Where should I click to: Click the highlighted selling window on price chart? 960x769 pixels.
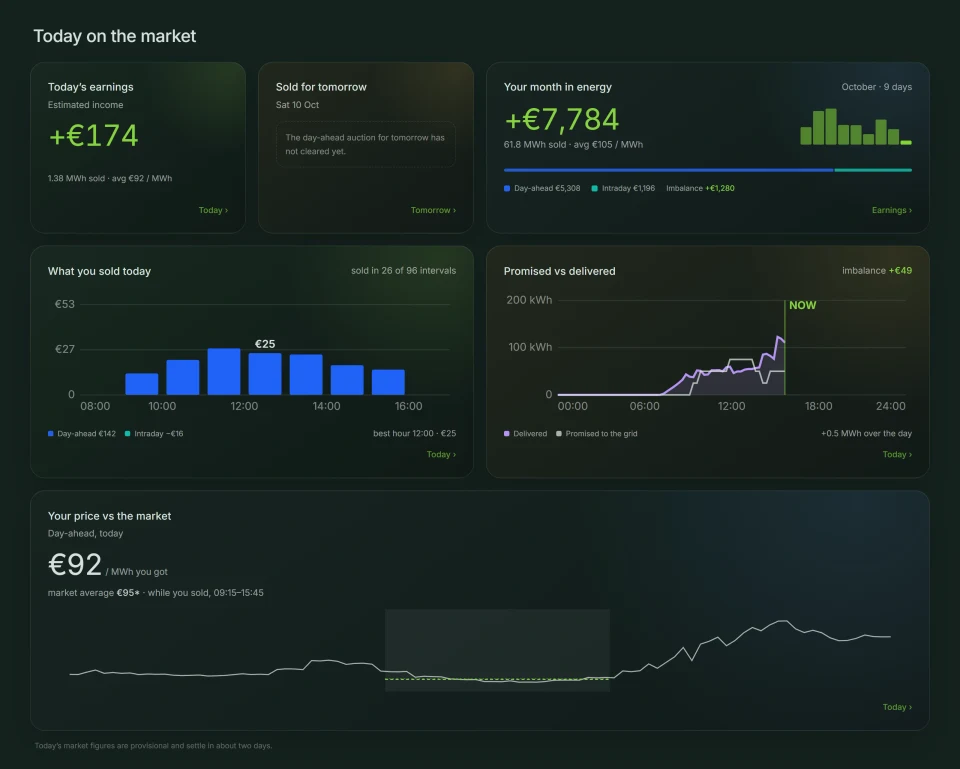(x=497, y=650)
